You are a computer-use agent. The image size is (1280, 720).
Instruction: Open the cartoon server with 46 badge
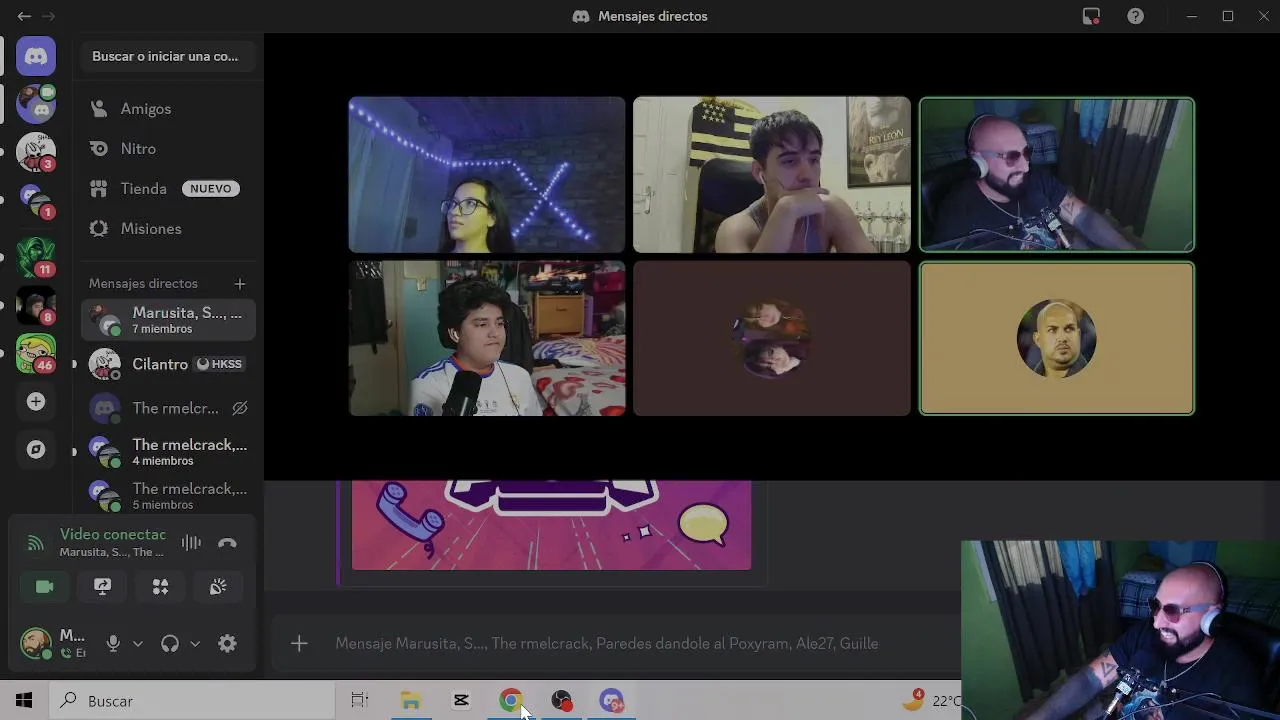[36, 353]
